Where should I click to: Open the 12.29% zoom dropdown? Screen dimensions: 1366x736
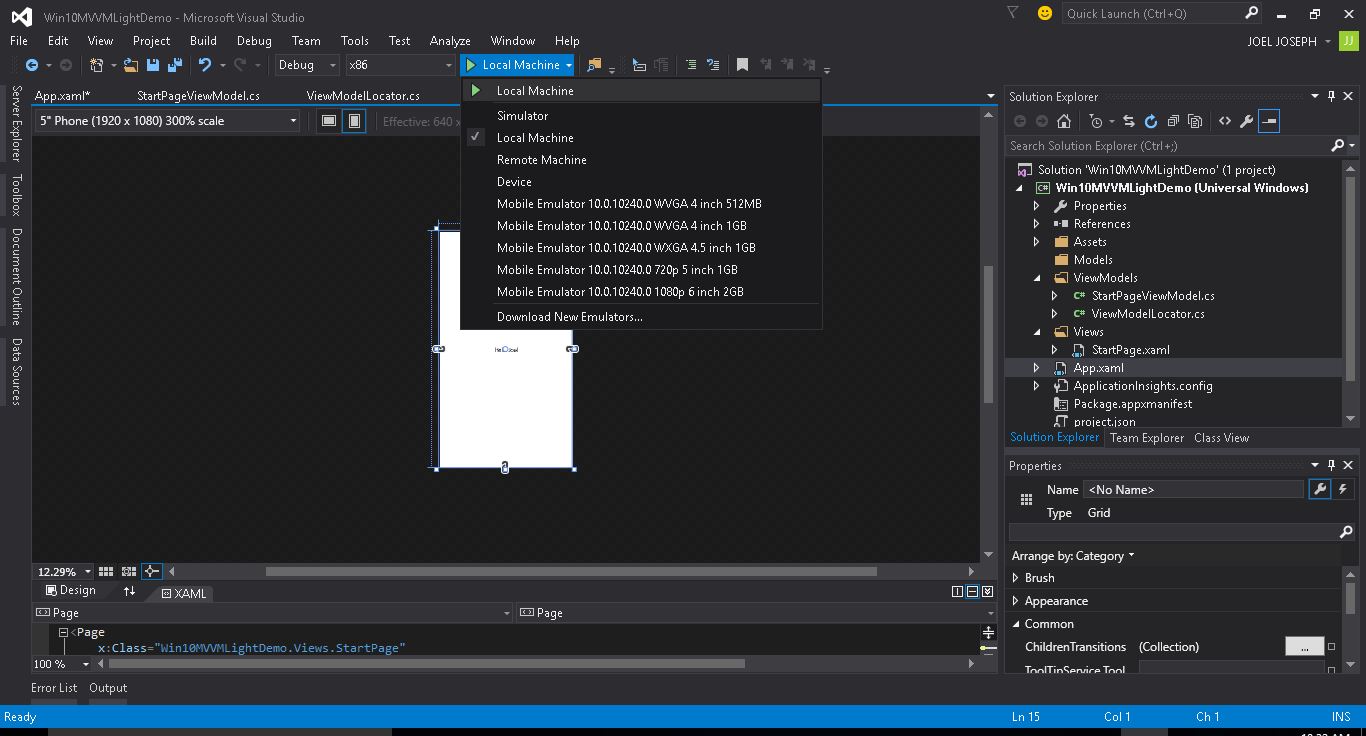pos(88,572)
